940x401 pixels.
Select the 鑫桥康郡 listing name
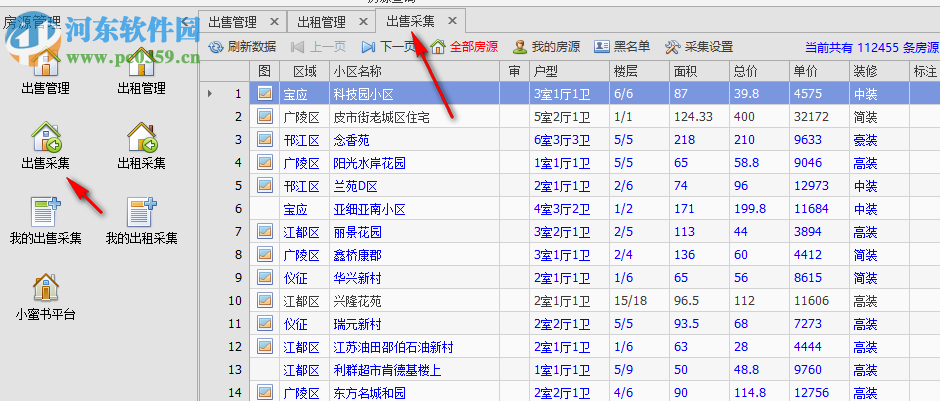(357, 255)
